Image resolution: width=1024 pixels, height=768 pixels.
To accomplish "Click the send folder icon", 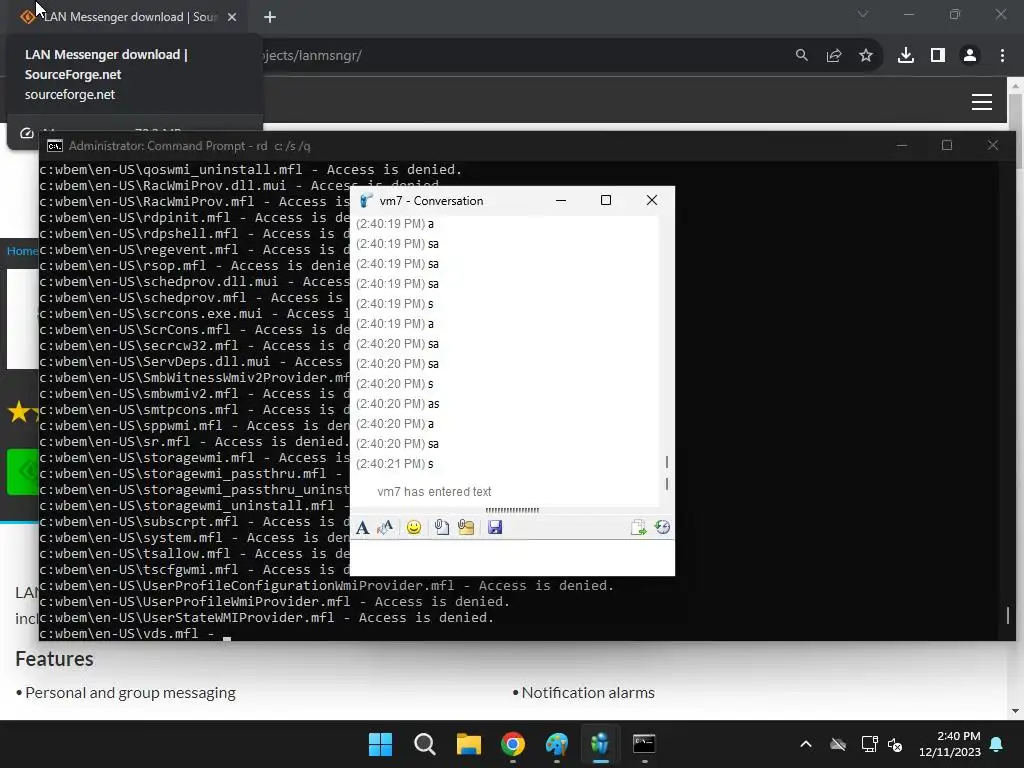I will coord(466,528).
